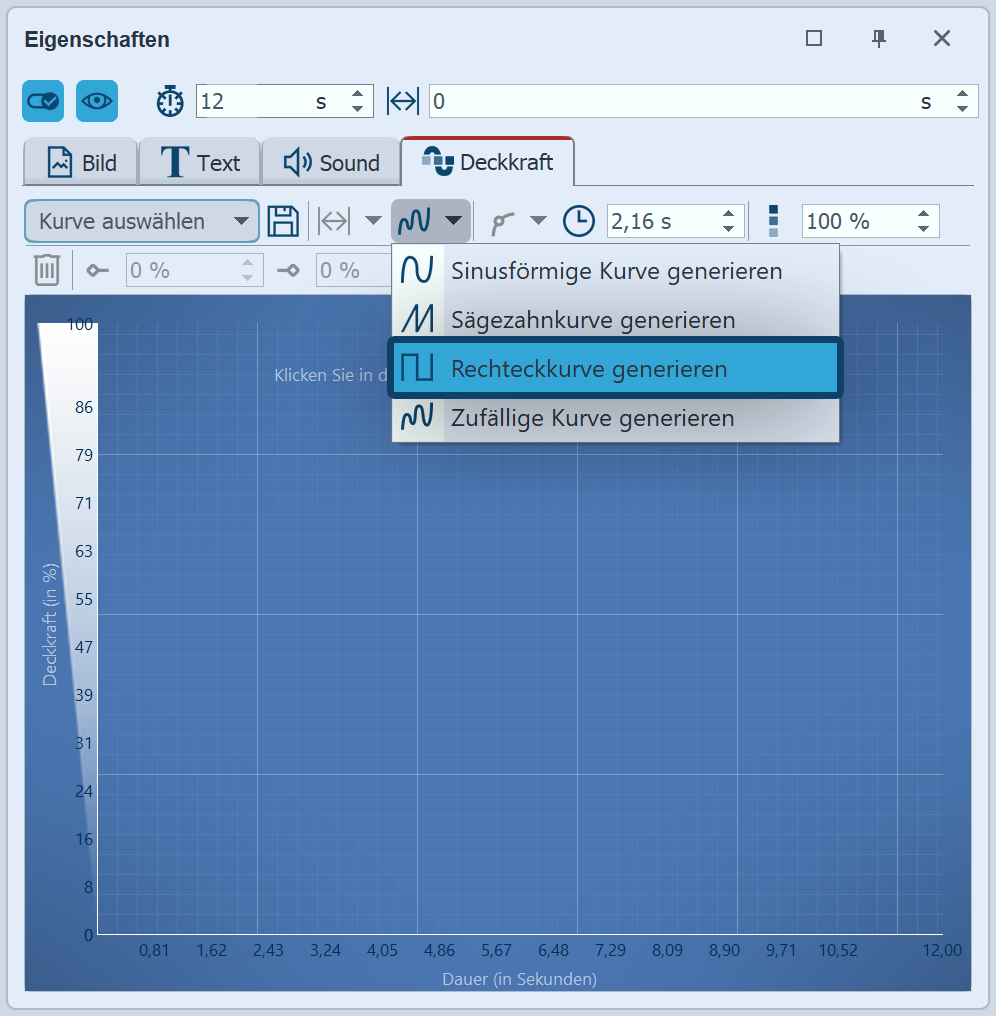996x1016 pixels.
Task: Click the save curve floppy disk icon
Action: pyautogui.click(x=284, y=222)
